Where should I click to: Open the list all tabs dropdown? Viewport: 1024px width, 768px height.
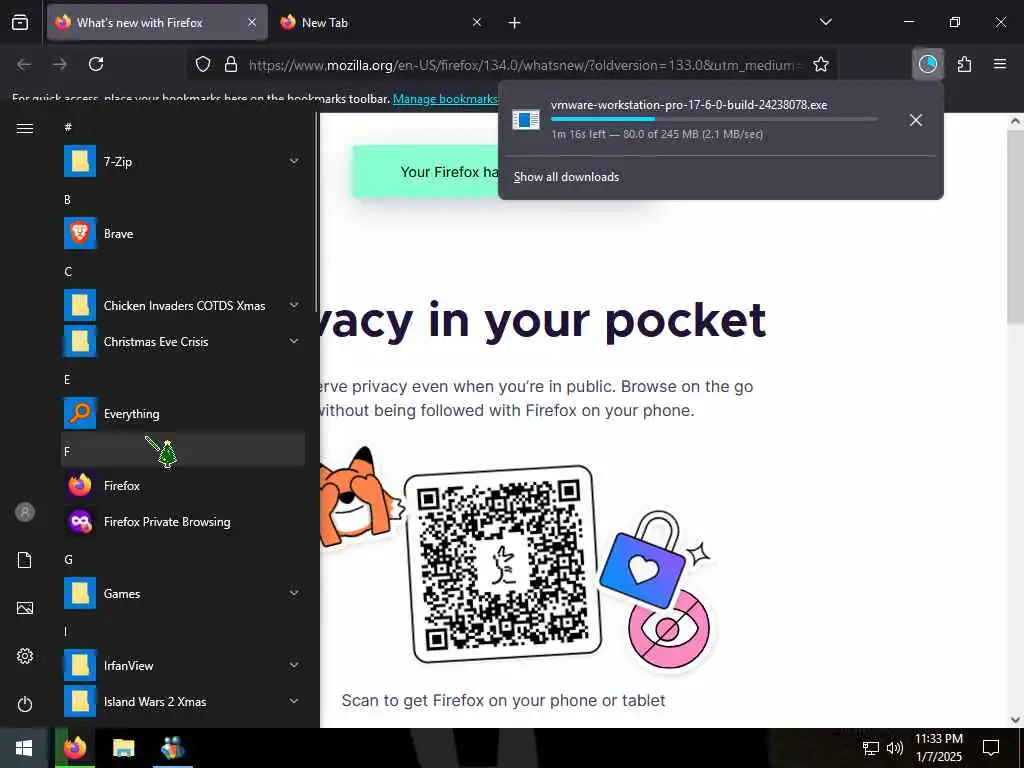[825, 23]
